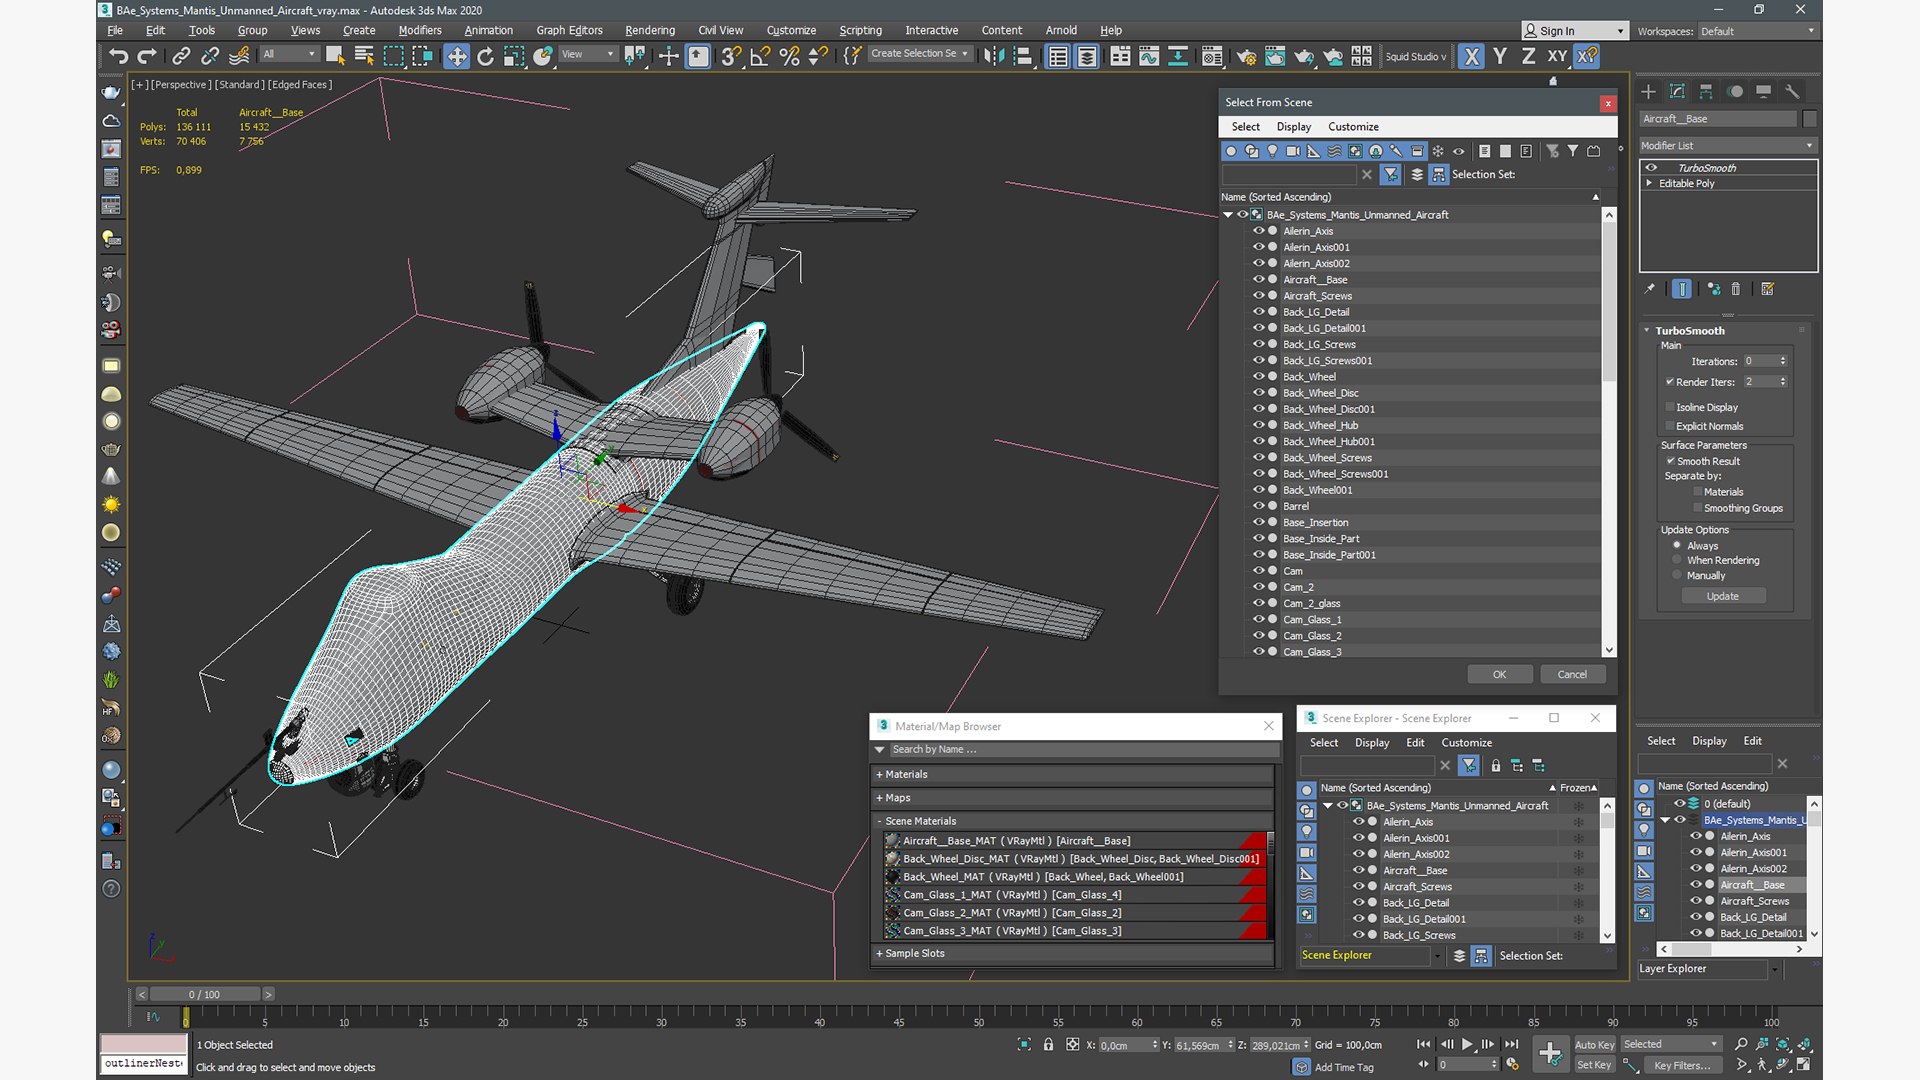1920x1080 pixels.
Task: Open the Rendering menu
Action: tap(649, 30)
